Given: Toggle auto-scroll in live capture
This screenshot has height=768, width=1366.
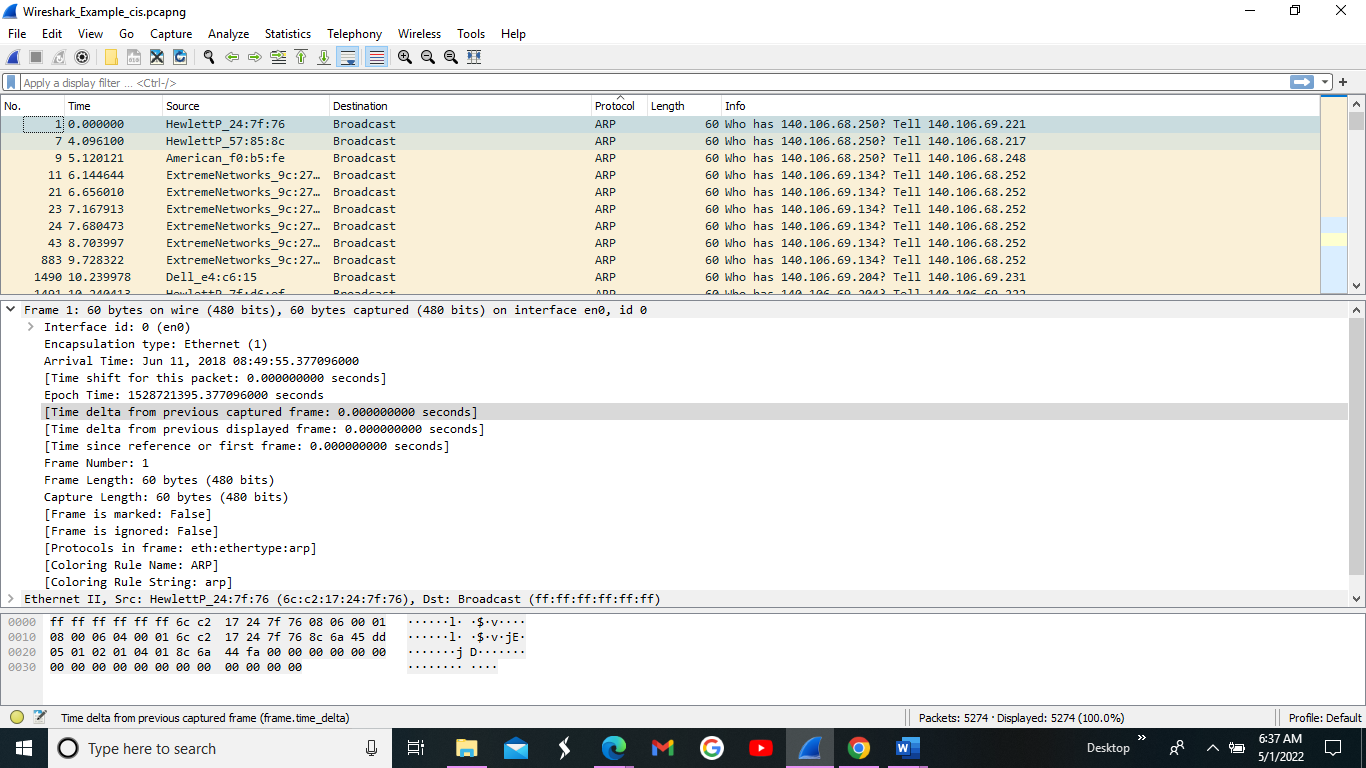Looking at the screenshot, I should (x=349, y=57).
